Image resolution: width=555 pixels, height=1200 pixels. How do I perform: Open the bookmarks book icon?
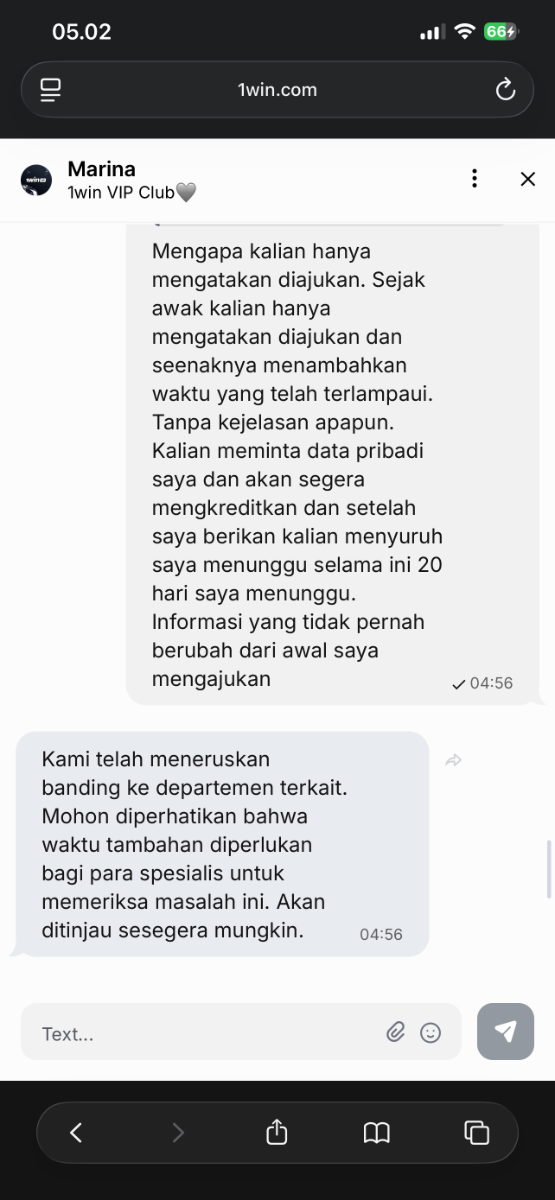[376, 1132]
